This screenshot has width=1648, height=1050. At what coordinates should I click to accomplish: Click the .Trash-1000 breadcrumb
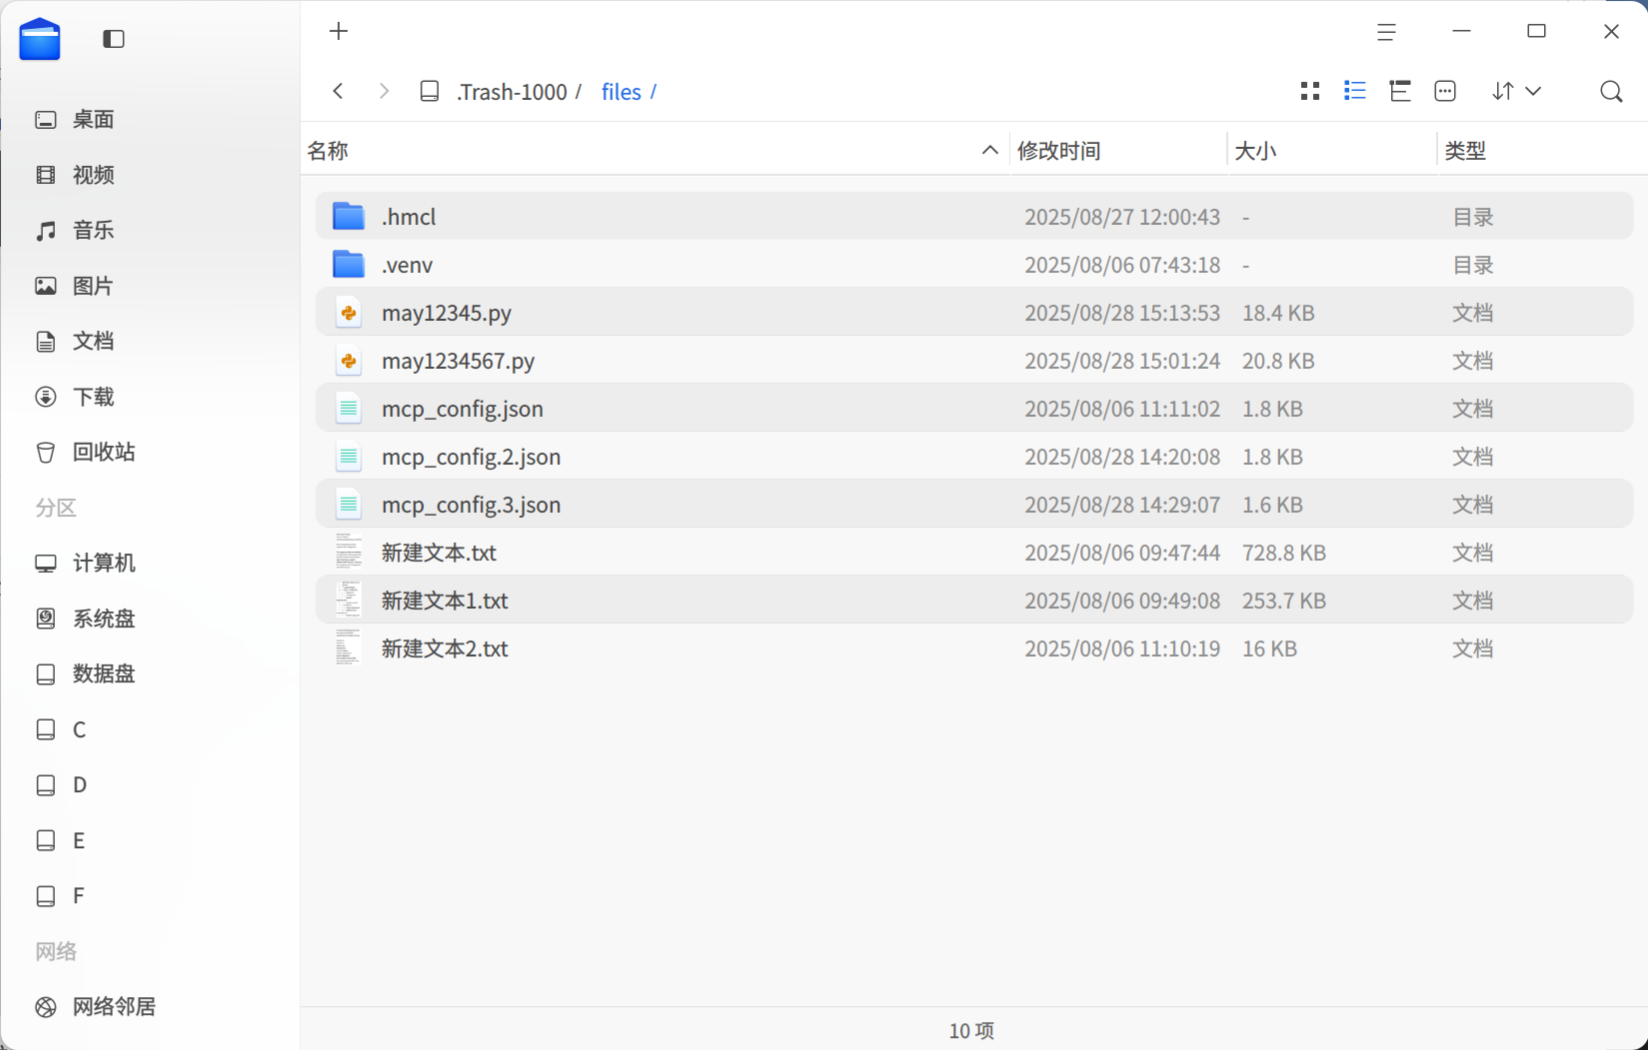pyautogui.click(x=512, y=92)
